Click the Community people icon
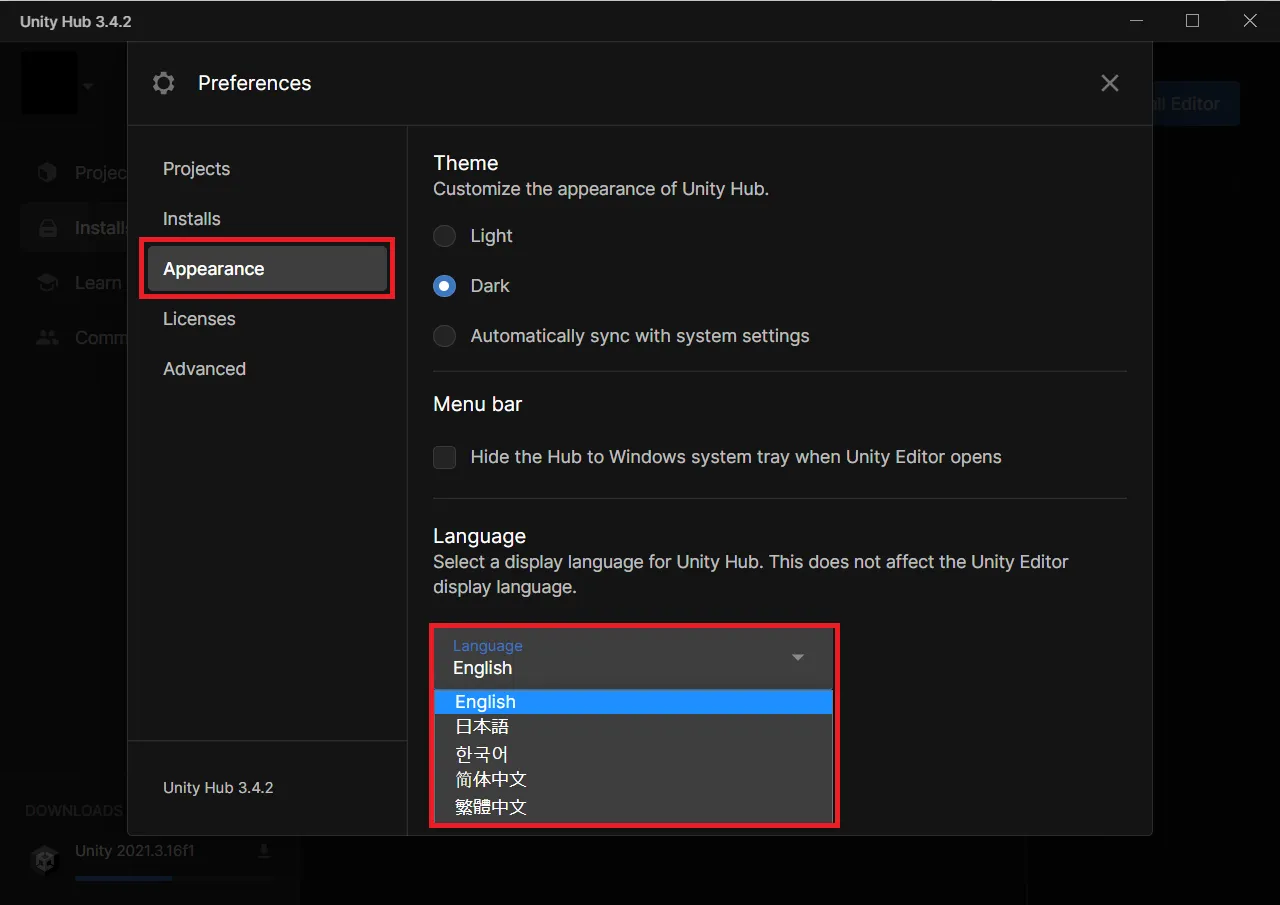This screenshot has height=905, width=1280. tap(47, 338)
